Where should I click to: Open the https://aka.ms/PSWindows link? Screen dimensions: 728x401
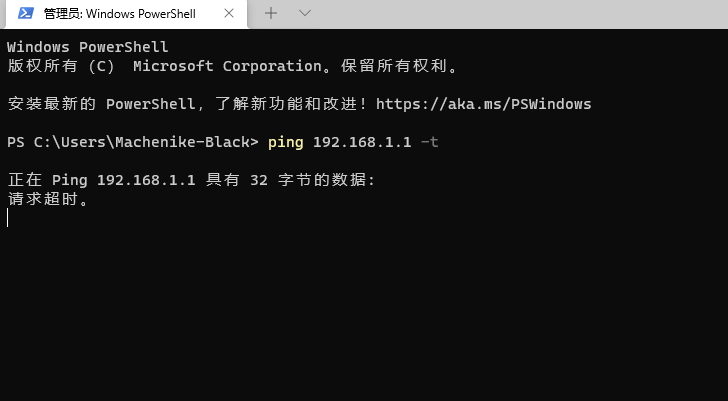point(483,104)
